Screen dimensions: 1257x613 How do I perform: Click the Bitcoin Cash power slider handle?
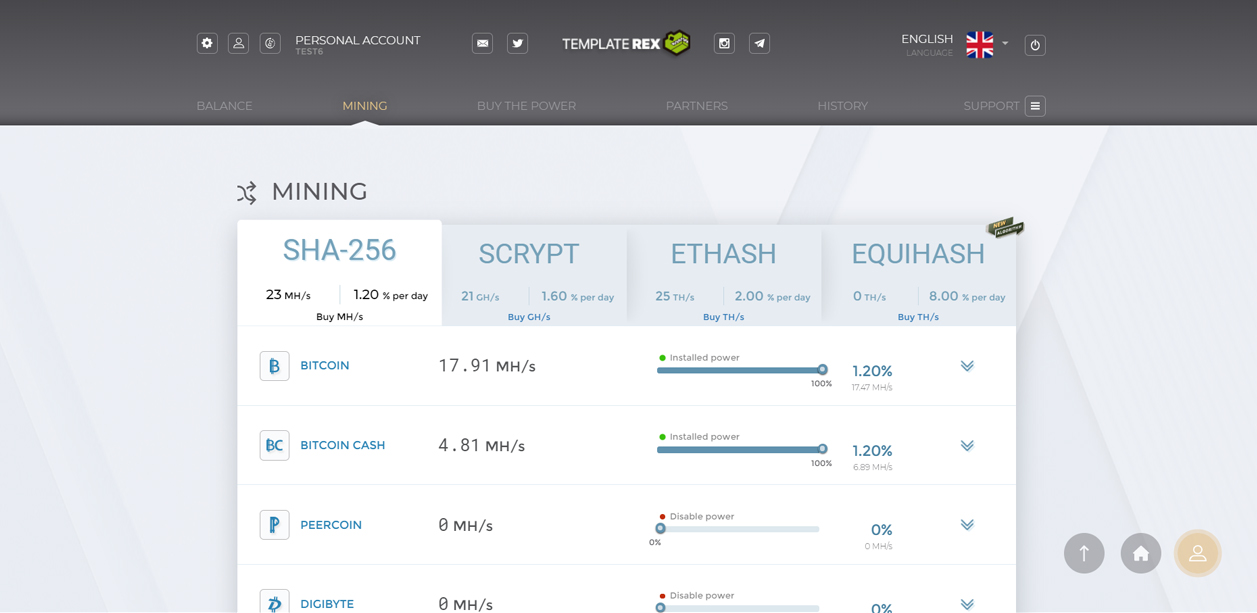pyautogui.click(x=822, y=449)
